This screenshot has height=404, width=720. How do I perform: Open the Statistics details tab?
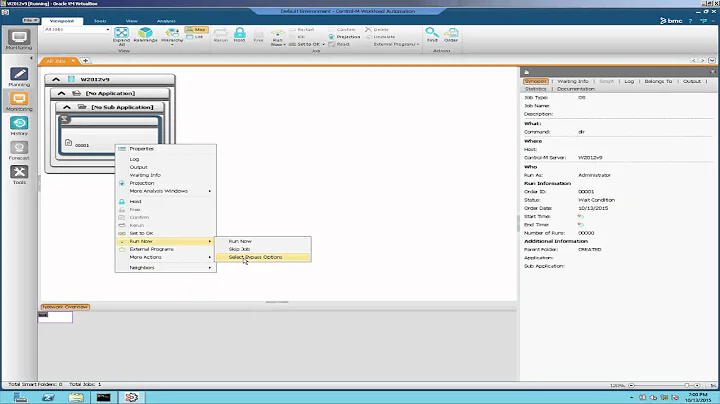pyautogui.click(x=535, y=89)
